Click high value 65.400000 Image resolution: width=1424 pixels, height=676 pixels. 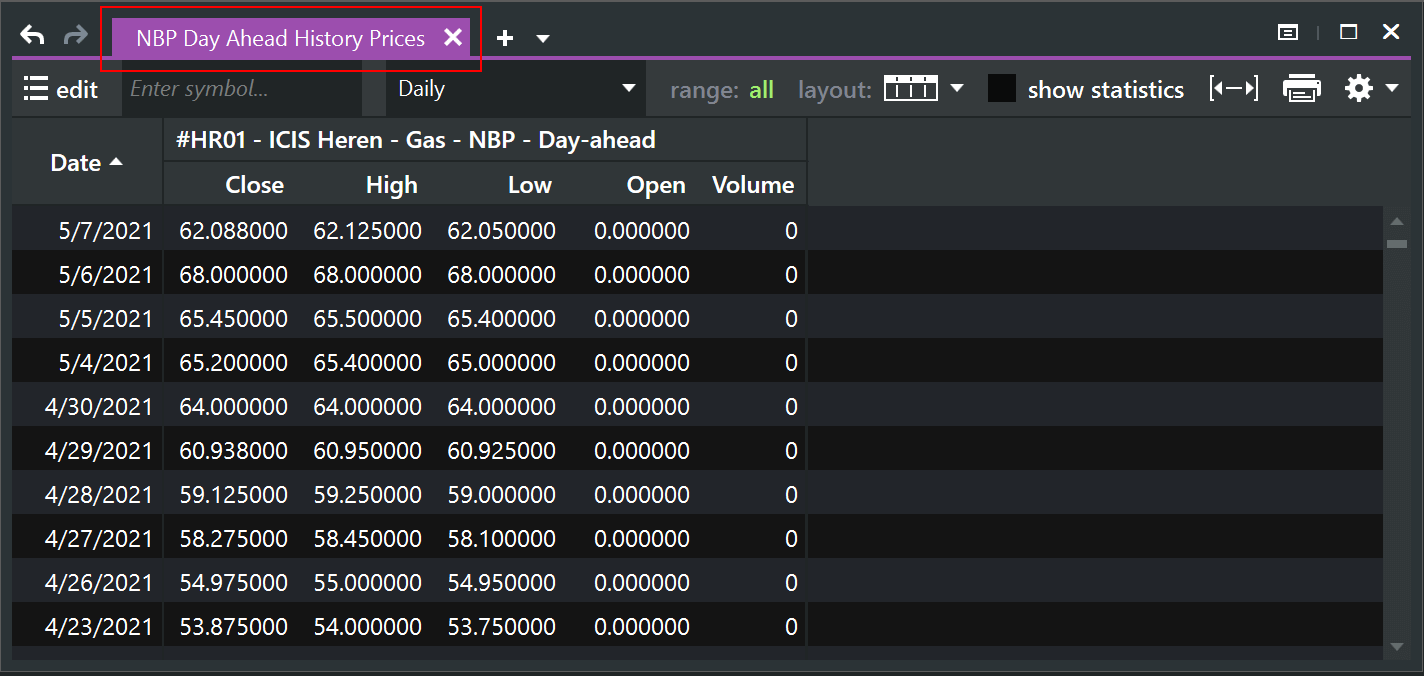[367, 363]
